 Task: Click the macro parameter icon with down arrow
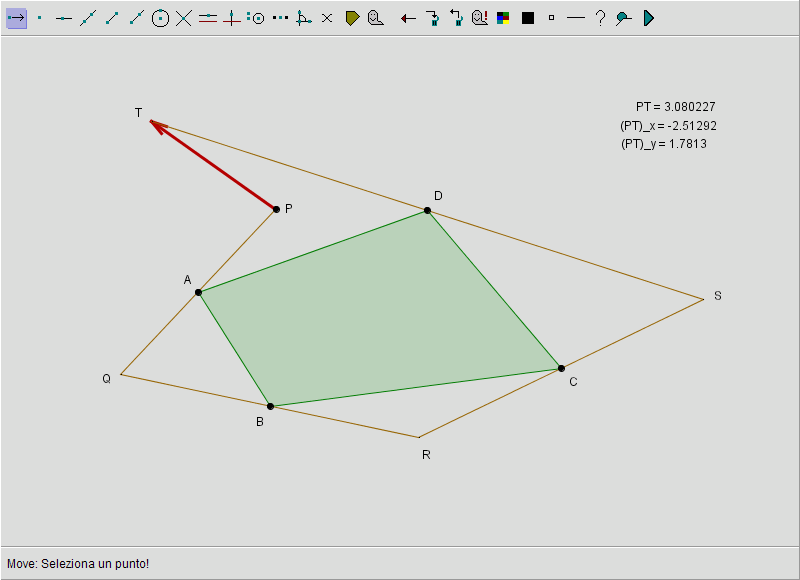[x=433, y=18]
